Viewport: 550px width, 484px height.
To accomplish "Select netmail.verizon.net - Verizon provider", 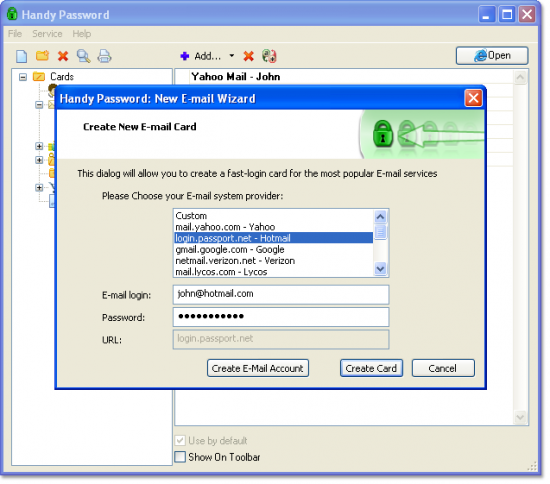I will click(x=274, y=260).
